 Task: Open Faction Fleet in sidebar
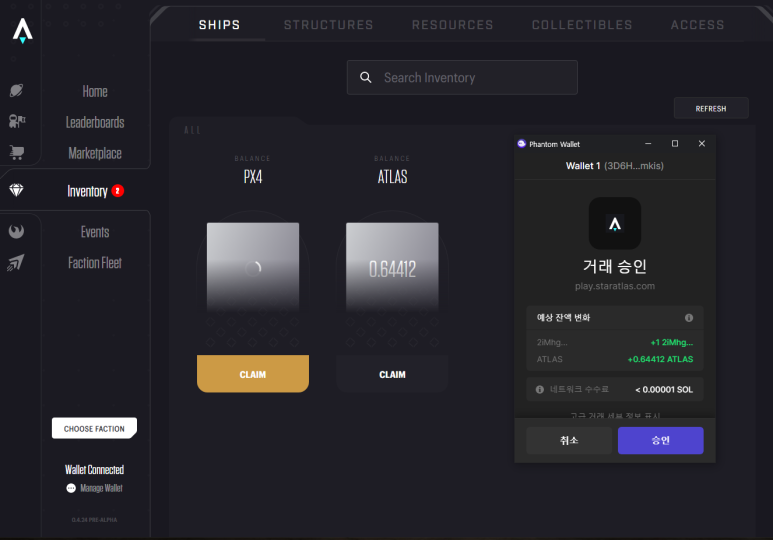pyautogui.click(x=95, y=263)
